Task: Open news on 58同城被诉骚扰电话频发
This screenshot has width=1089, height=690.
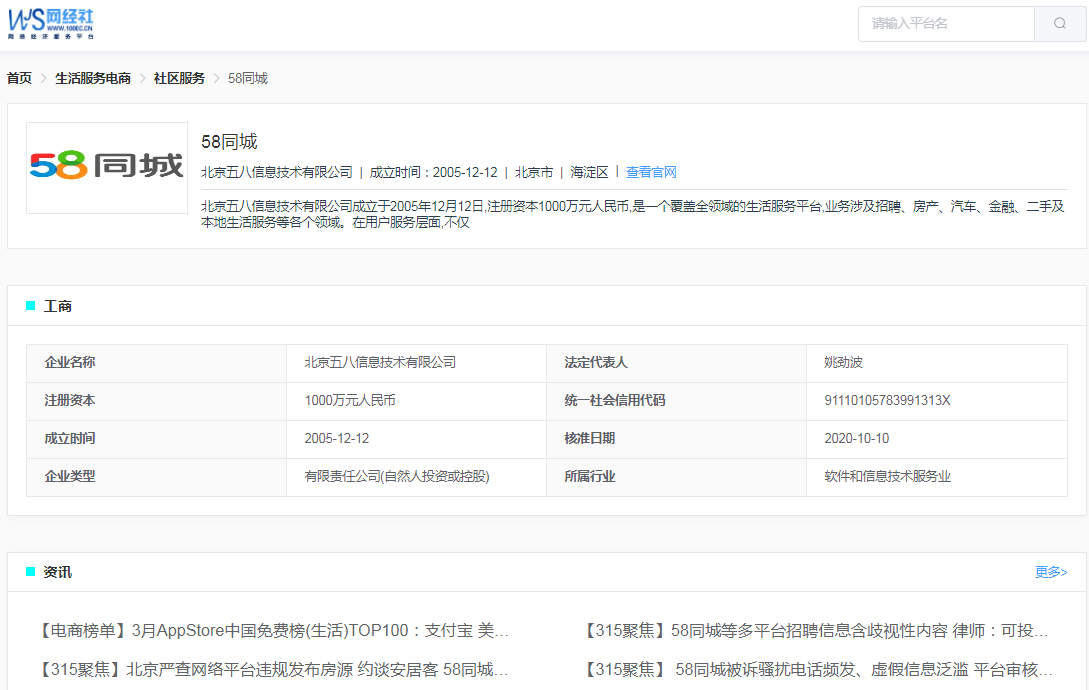Action: point(817,669)
